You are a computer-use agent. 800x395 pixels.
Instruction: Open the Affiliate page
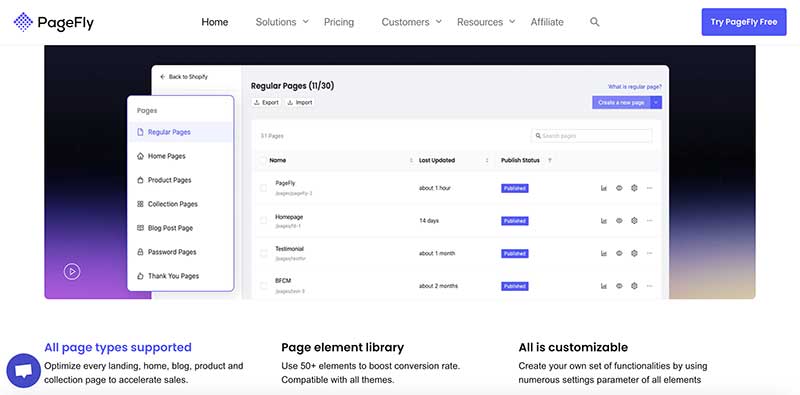[x=547, y=22]
